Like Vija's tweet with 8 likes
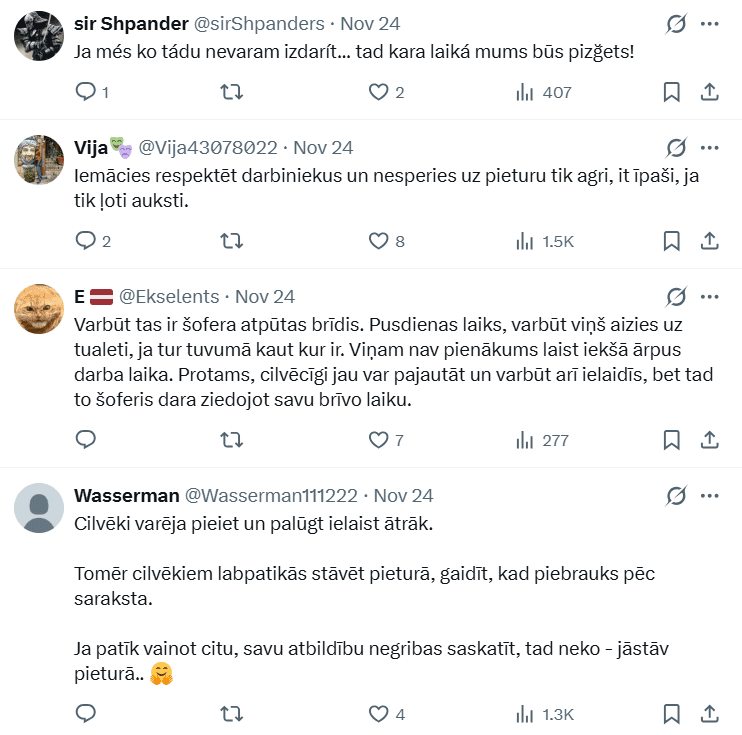The image size is (742, 735). [x=378, y=241]
